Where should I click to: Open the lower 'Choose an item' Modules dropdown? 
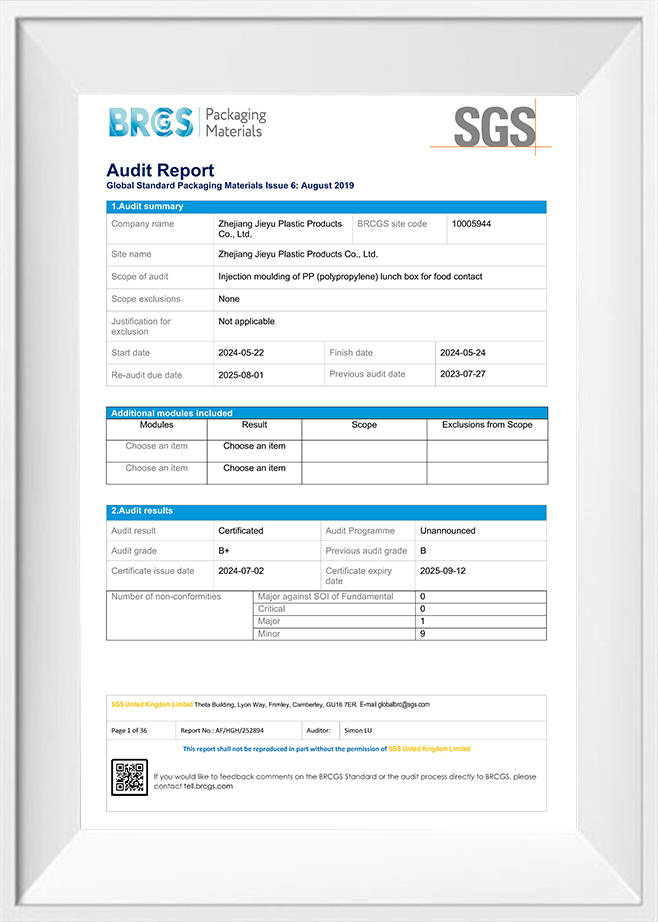[x=156, y=469]
